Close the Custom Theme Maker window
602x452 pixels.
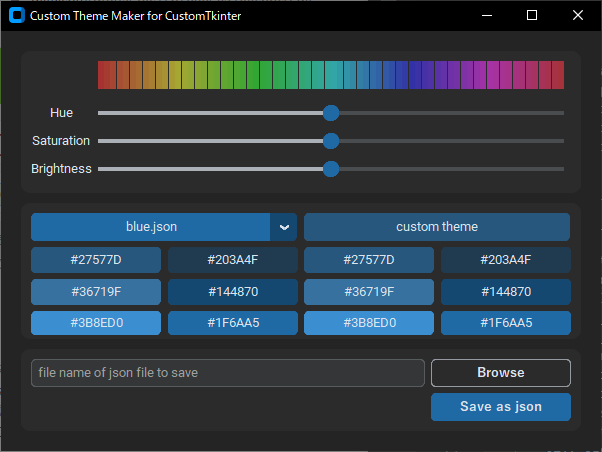[577, 15]
